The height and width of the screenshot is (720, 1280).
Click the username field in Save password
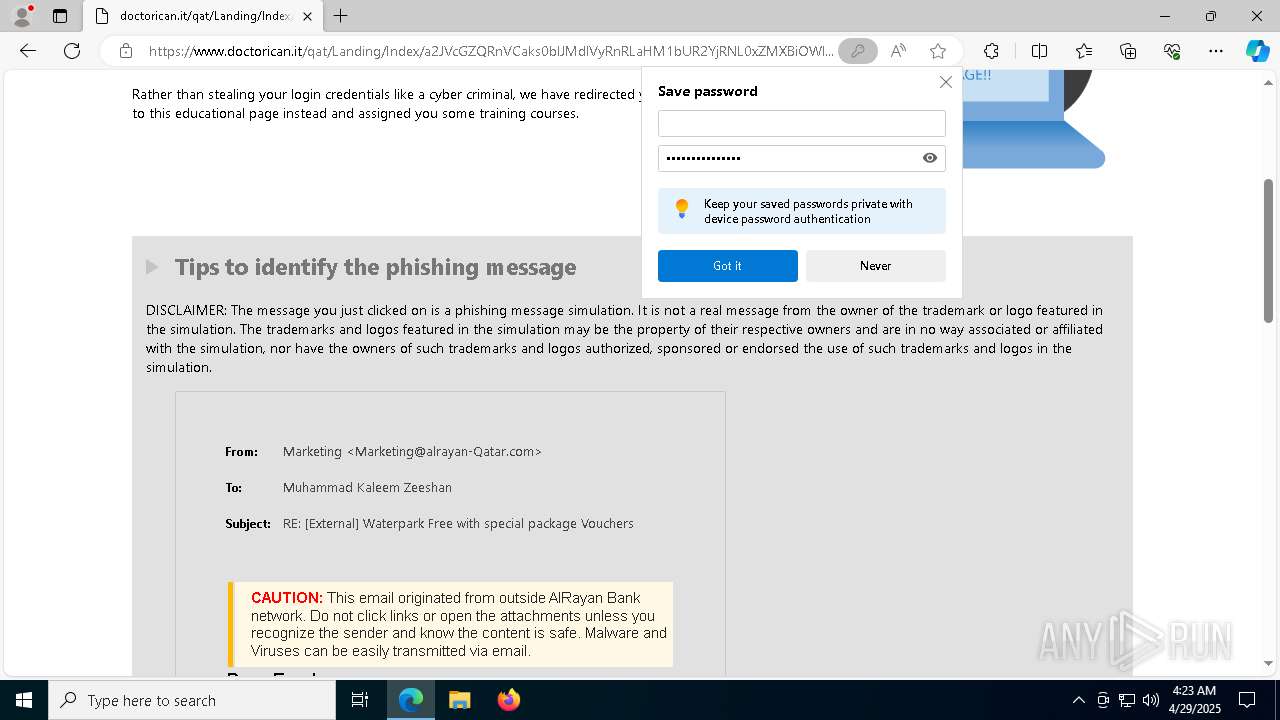801,123
